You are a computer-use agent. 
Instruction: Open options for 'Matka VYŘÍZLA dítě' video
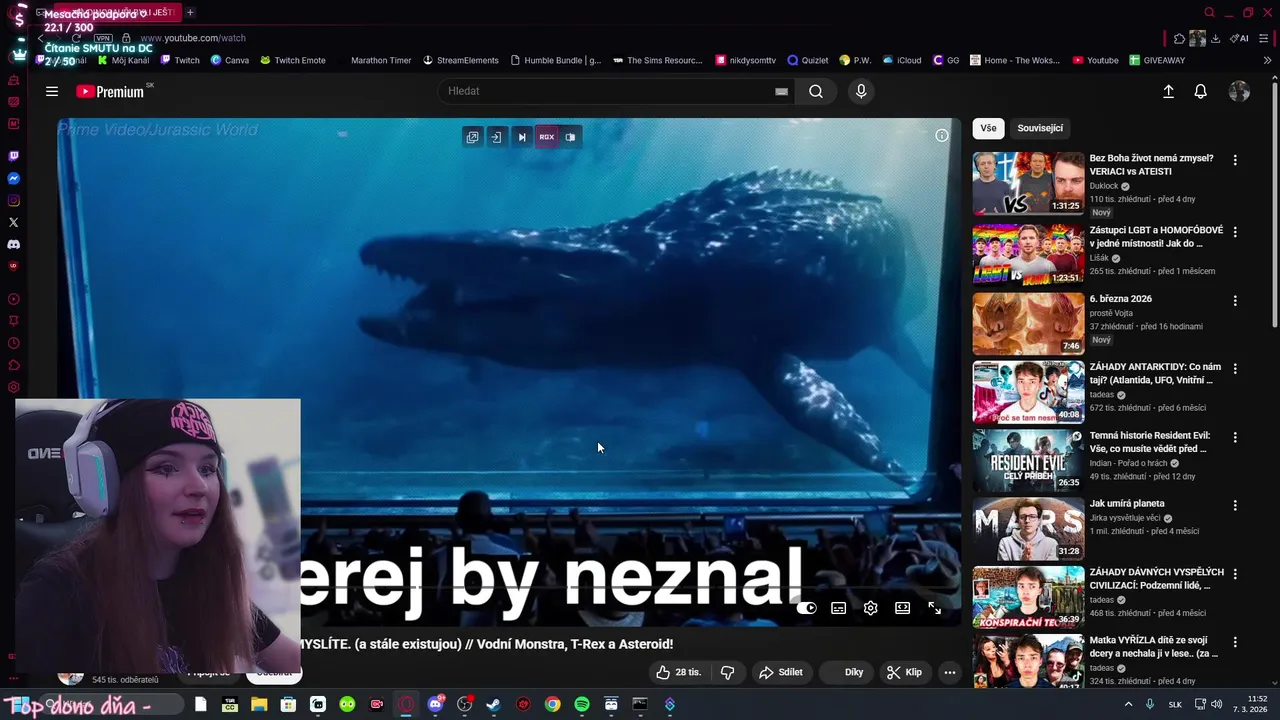[1235, 641]
